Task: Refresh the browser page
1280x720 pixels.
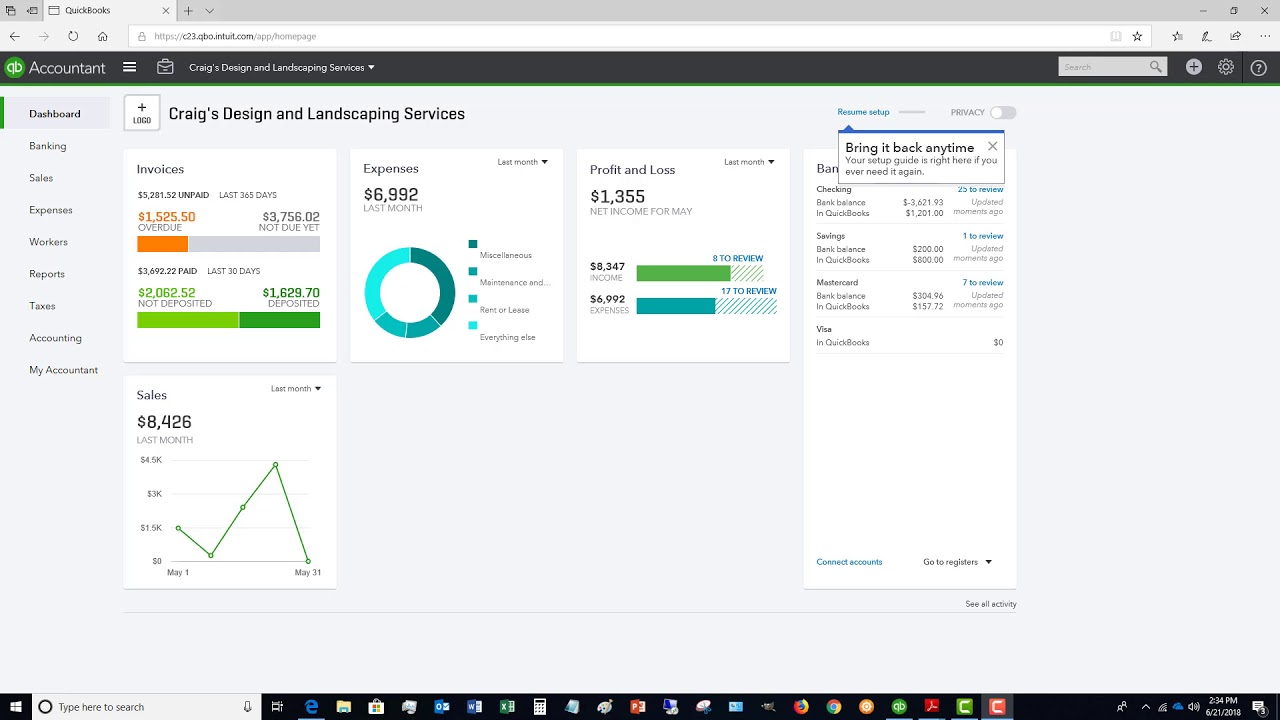Action: tap(73, 36)
